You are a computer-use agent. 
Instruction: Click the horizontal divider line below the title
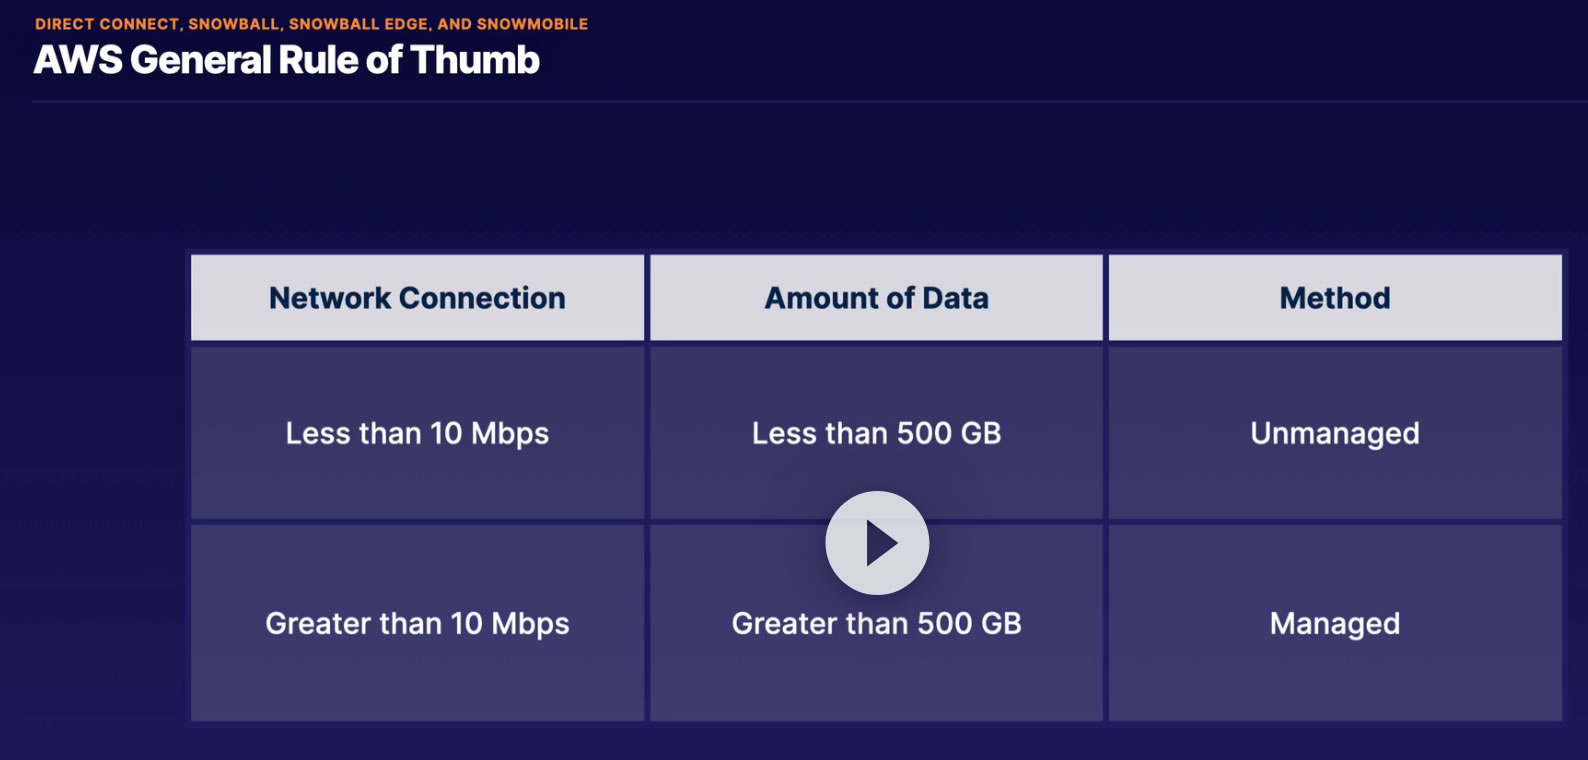(800, 101)
